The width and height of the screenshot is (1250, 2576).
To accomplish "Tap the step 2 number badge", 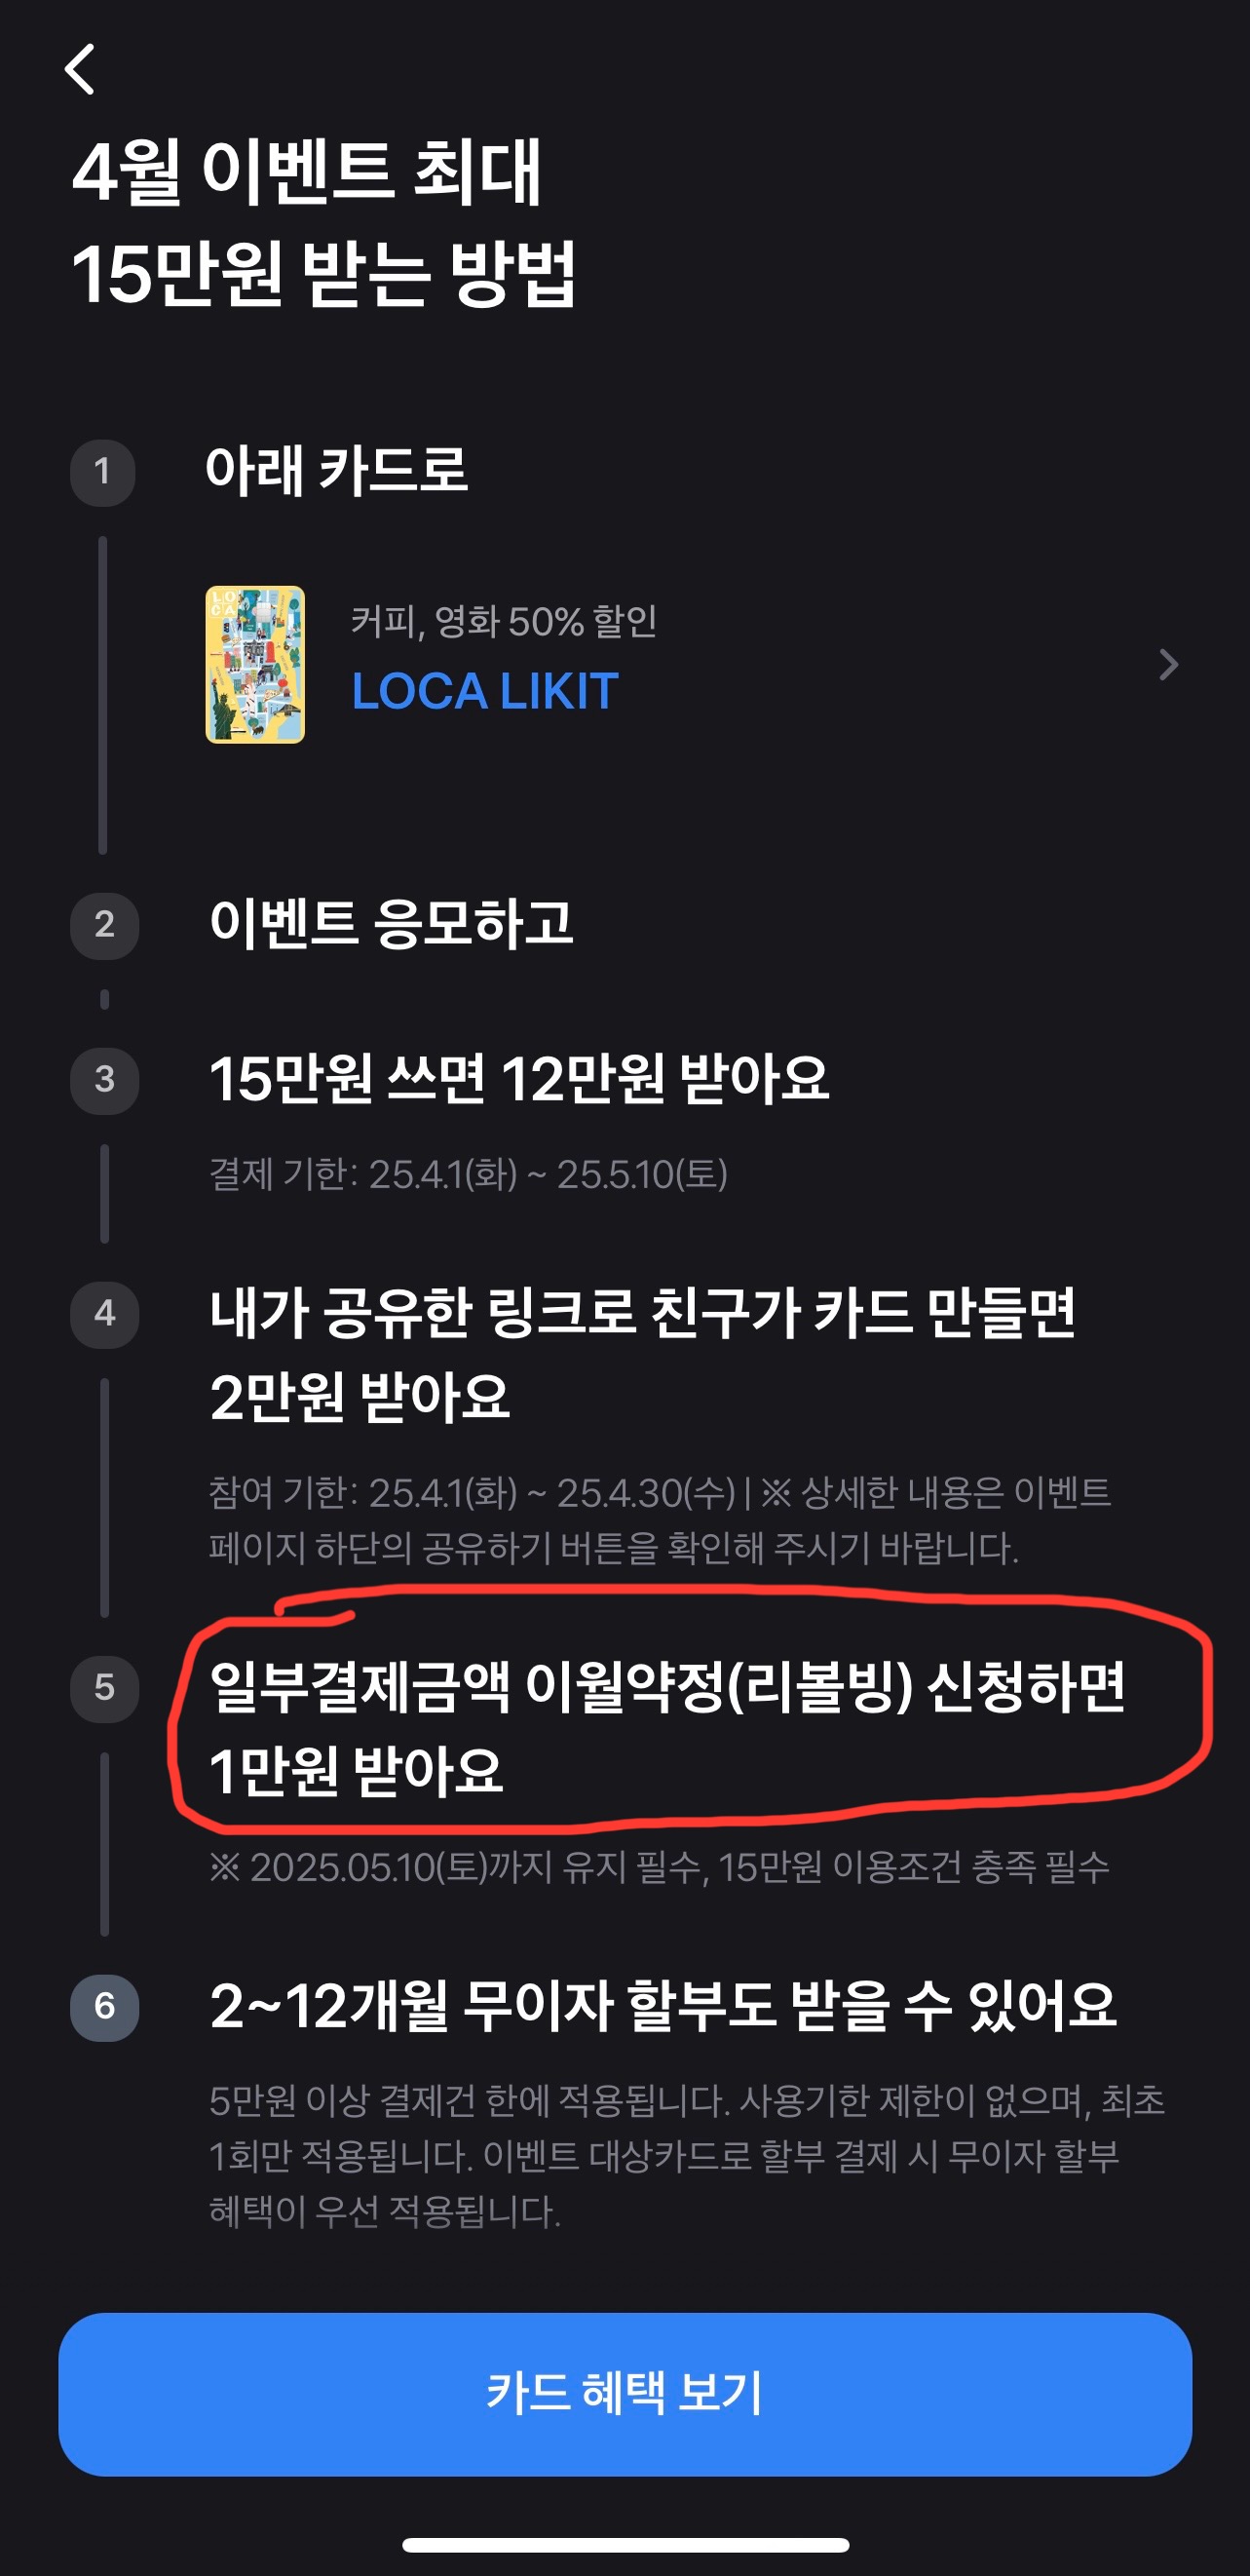I will pos(104,925).
